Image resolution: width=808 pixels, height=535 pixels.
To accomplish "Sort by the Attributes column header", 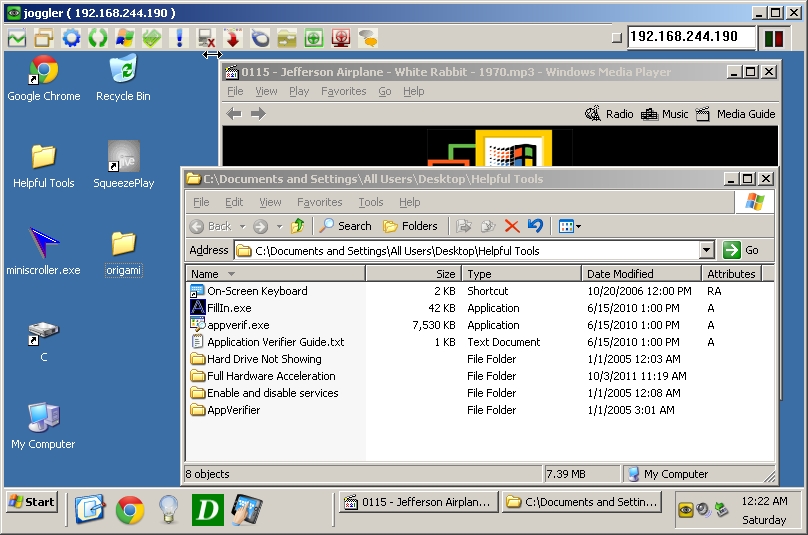I will click(731, 274).
